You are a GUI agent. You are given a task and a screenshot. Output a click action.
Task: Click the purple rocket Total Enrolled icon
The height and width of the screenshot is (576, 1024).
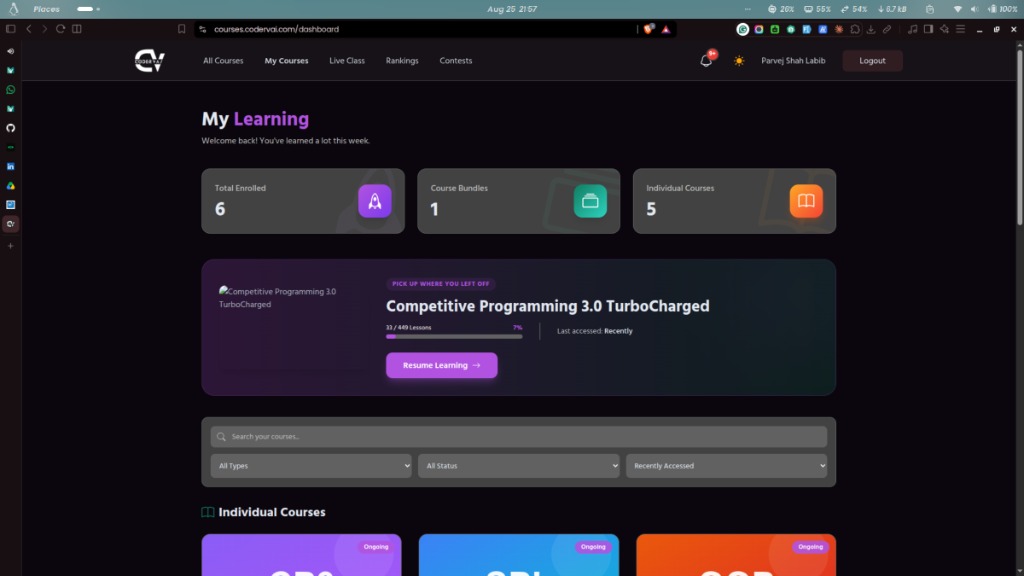pyautogui.click(x=375, y=201)
